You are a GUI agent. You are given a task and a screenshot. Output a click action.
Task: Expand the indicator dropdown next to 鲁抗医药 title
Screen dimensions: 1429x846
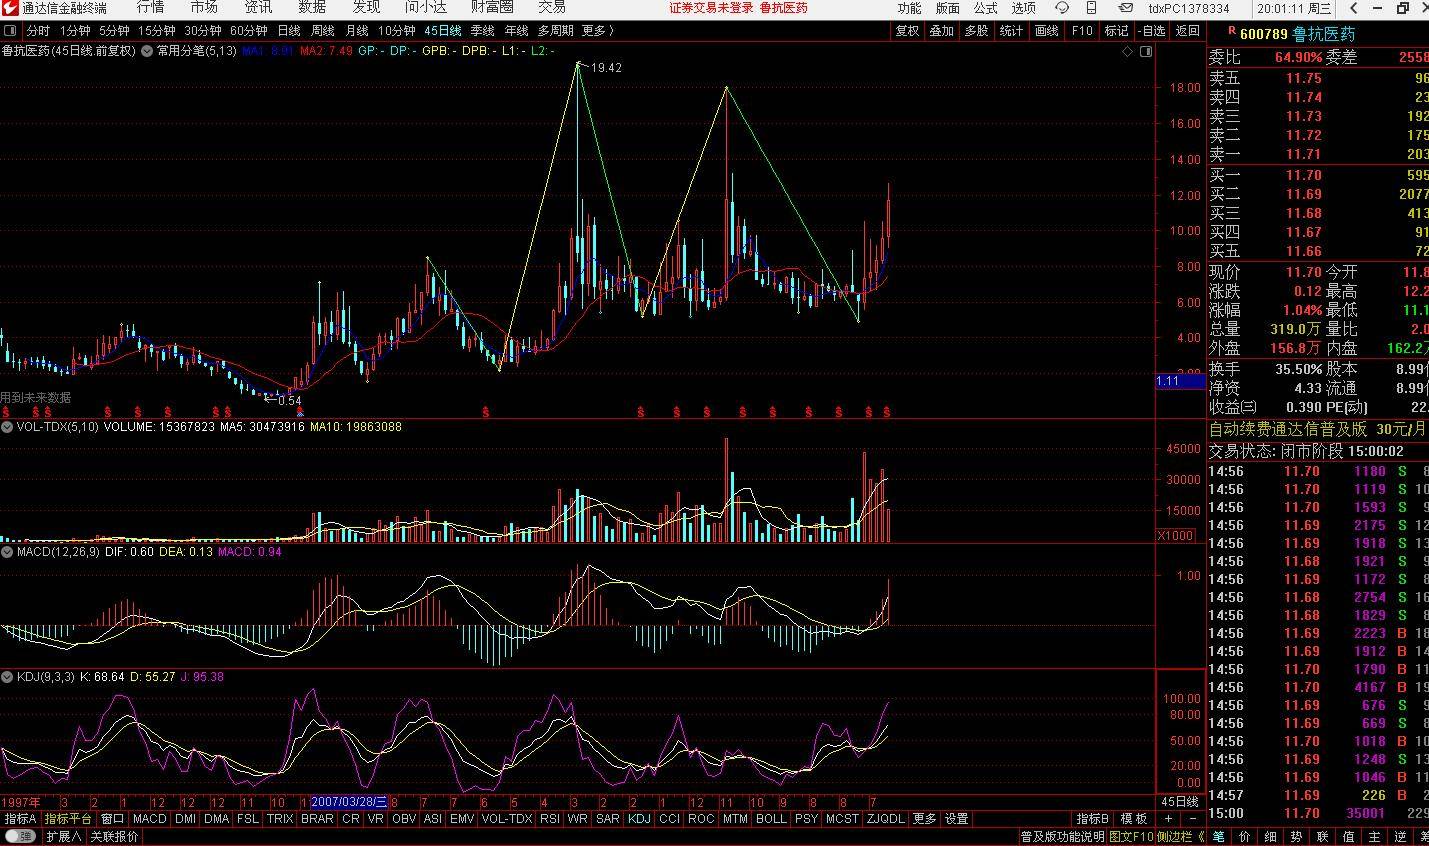point(147,50)
